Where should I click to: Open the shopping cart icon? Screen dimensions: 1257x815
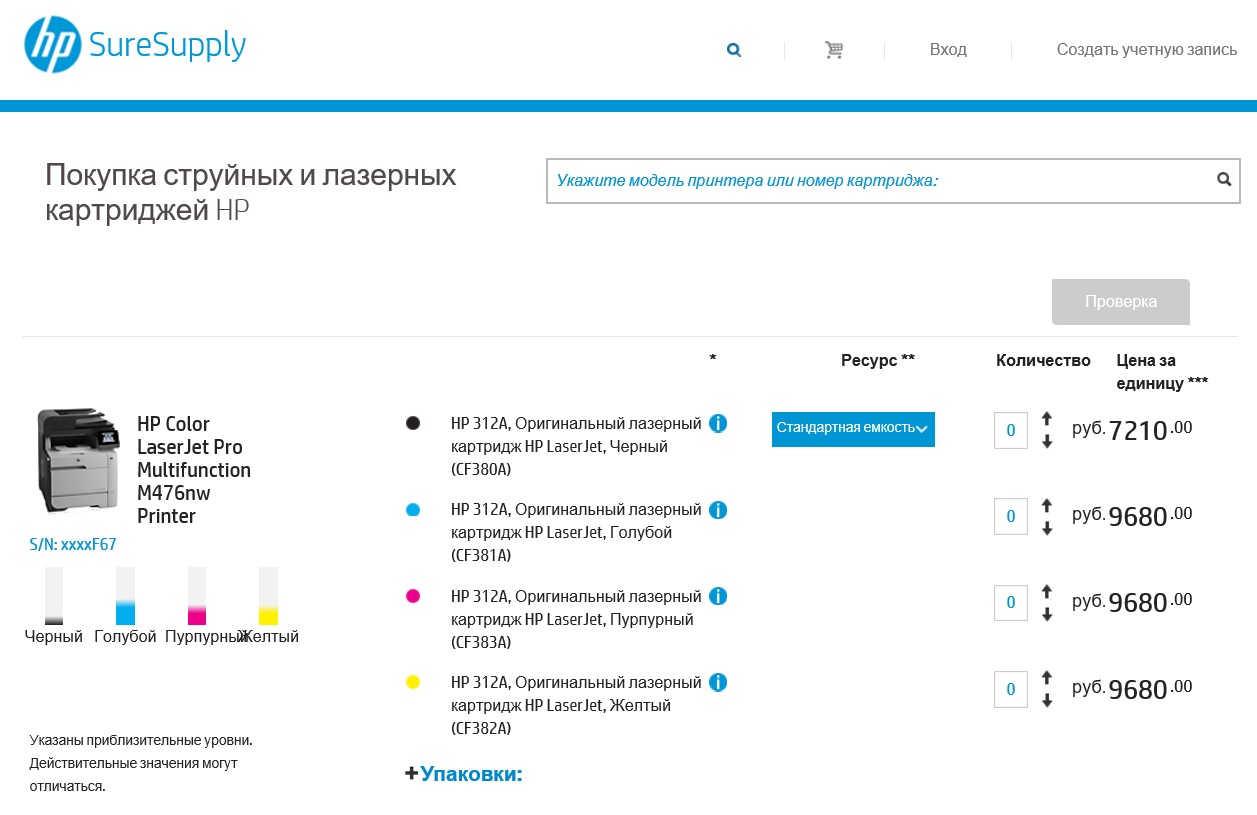[834, 50]
